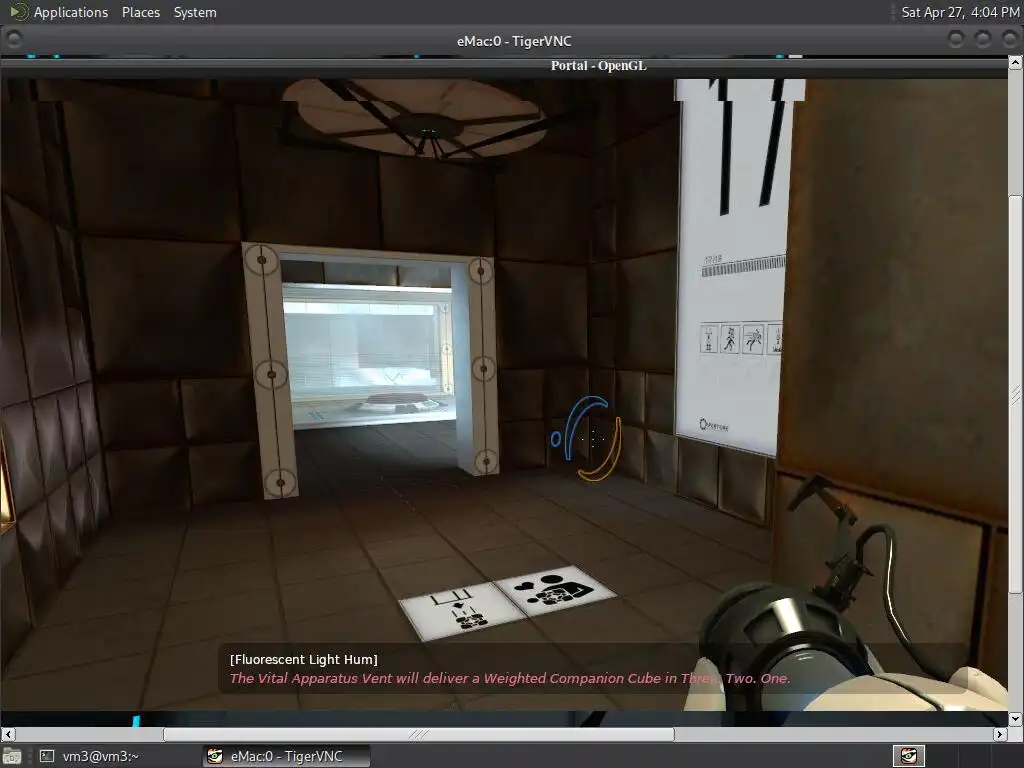The width and height of the screenshot is (1024, 768).
Task: Click the Vital Apparatus Vent subtitle line
Action: click(510, 679)
